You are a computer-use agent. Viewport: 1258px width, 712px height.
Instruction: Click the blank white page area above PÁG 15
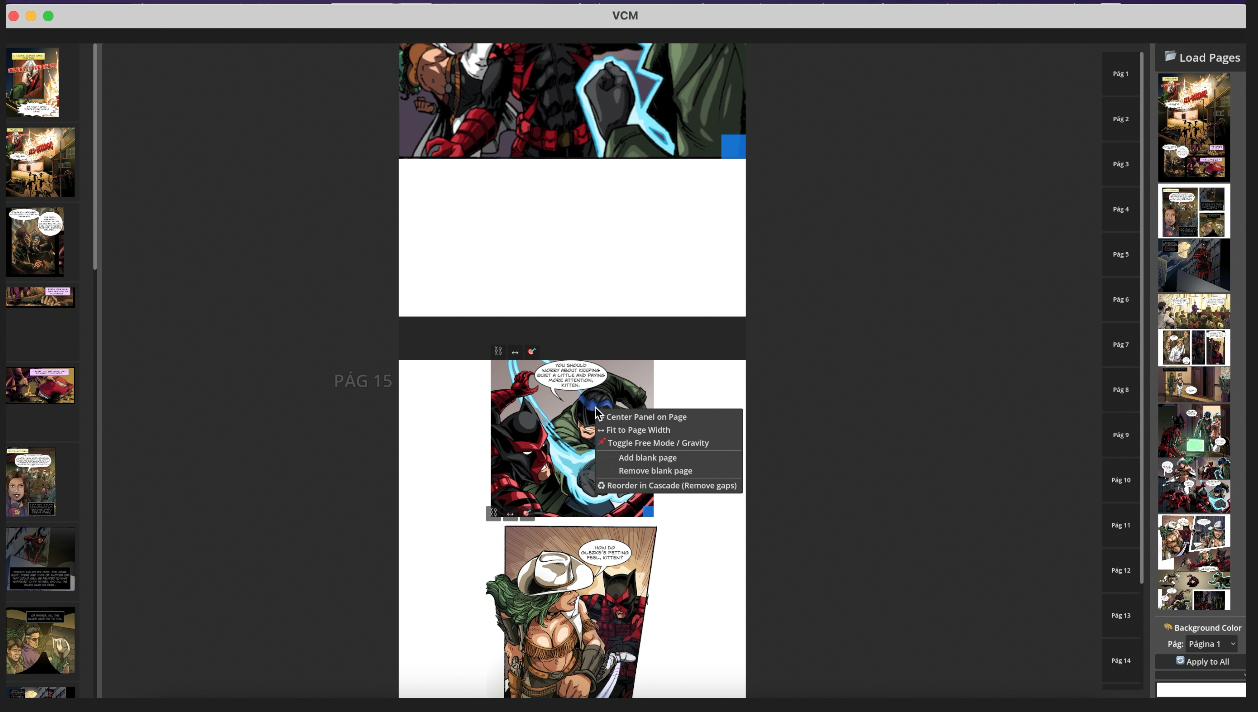pos(572,238)
